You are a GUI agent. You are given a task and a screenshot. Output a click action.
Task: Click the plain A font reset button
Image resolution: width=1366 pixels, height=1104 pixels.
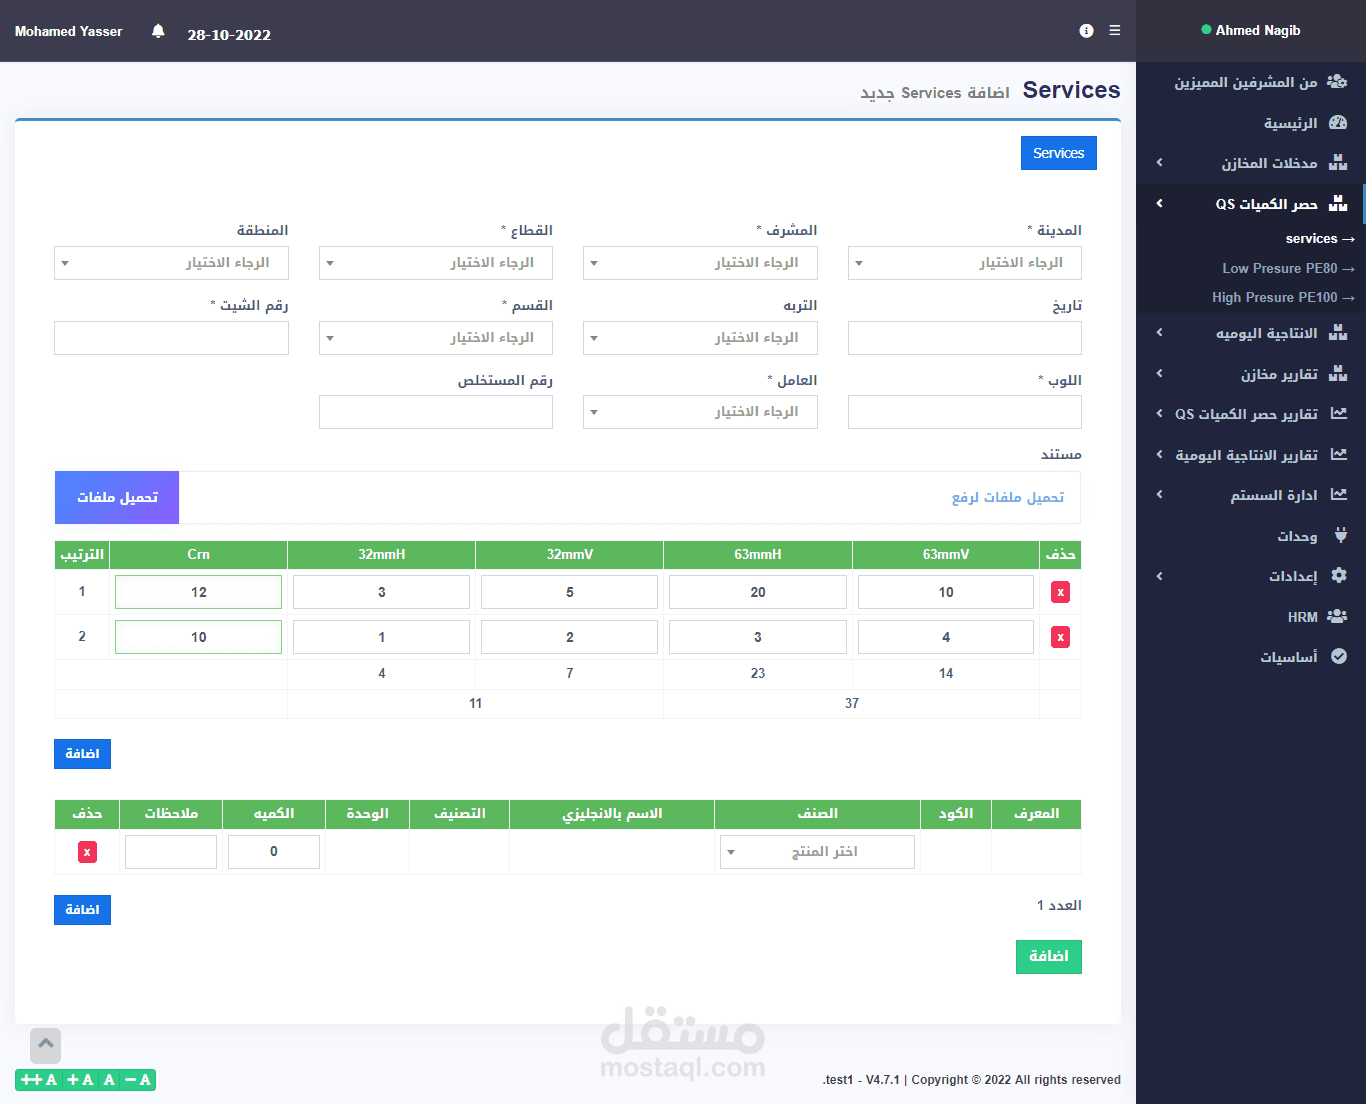tap(110, 1080)
